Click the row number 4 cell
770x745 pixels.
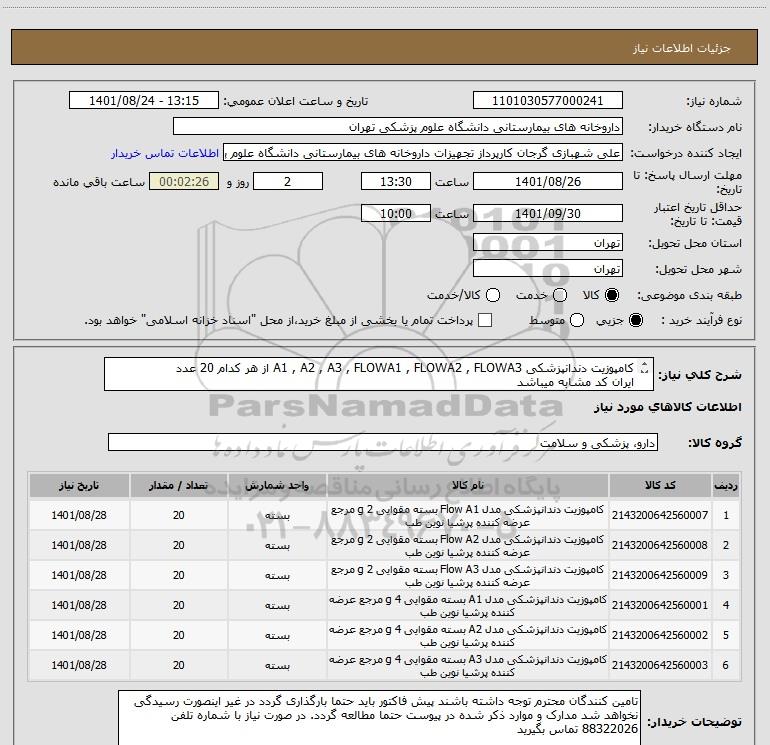pos(726,605)
